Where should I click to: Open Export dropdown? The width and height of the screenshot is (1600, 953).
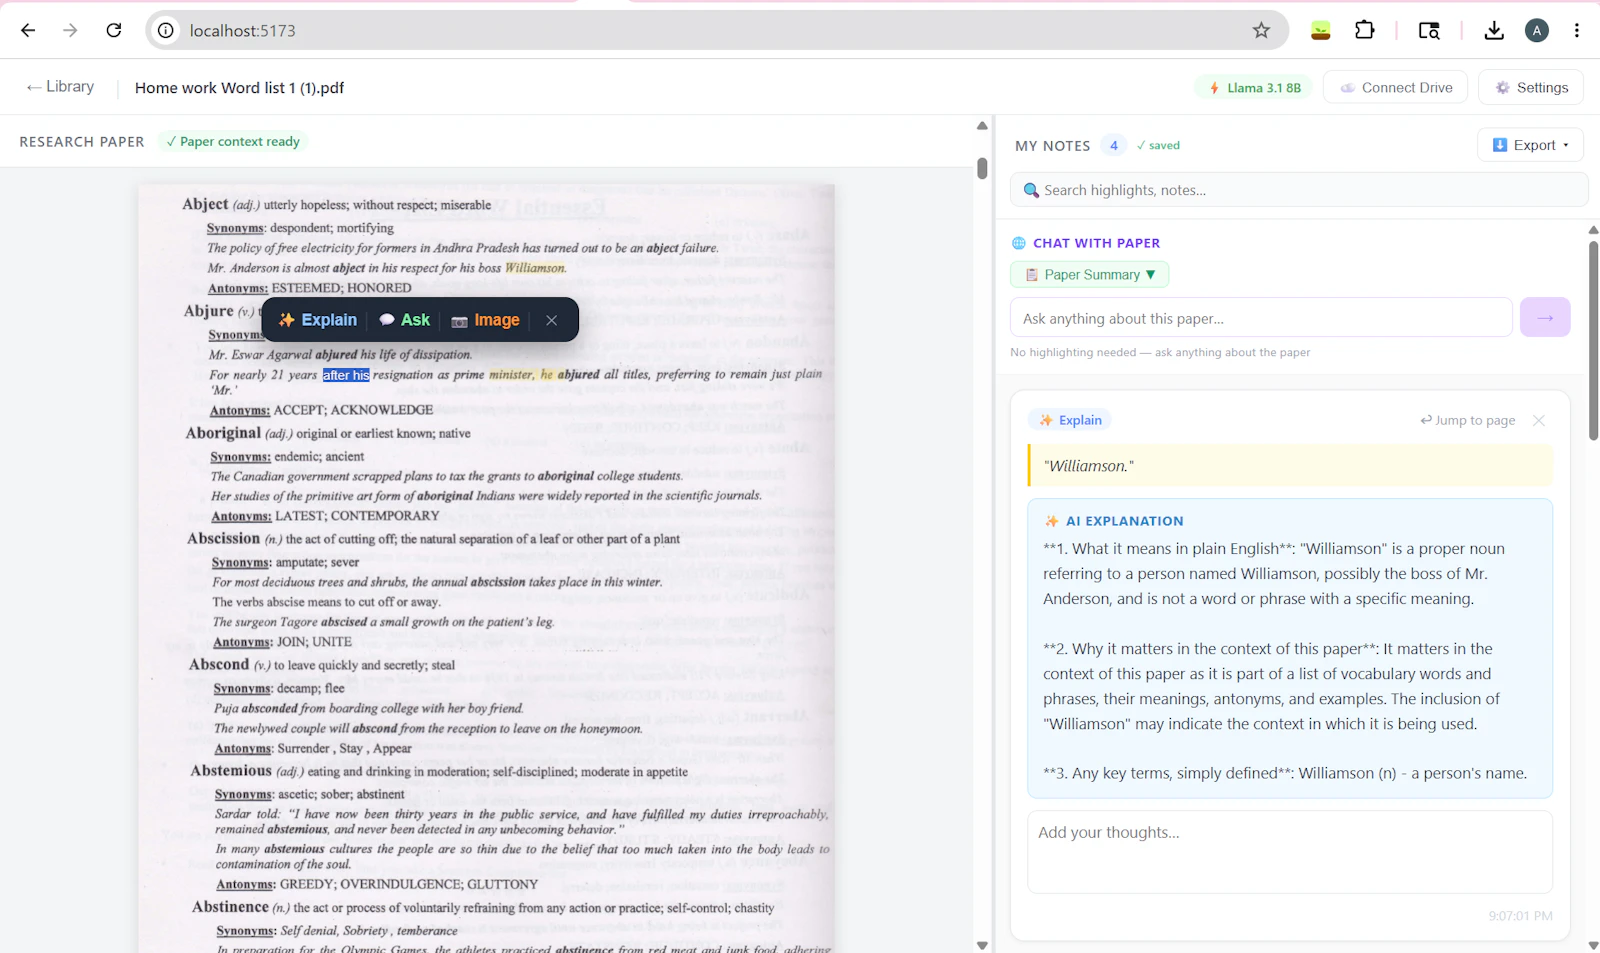[x=1530, y=145]
